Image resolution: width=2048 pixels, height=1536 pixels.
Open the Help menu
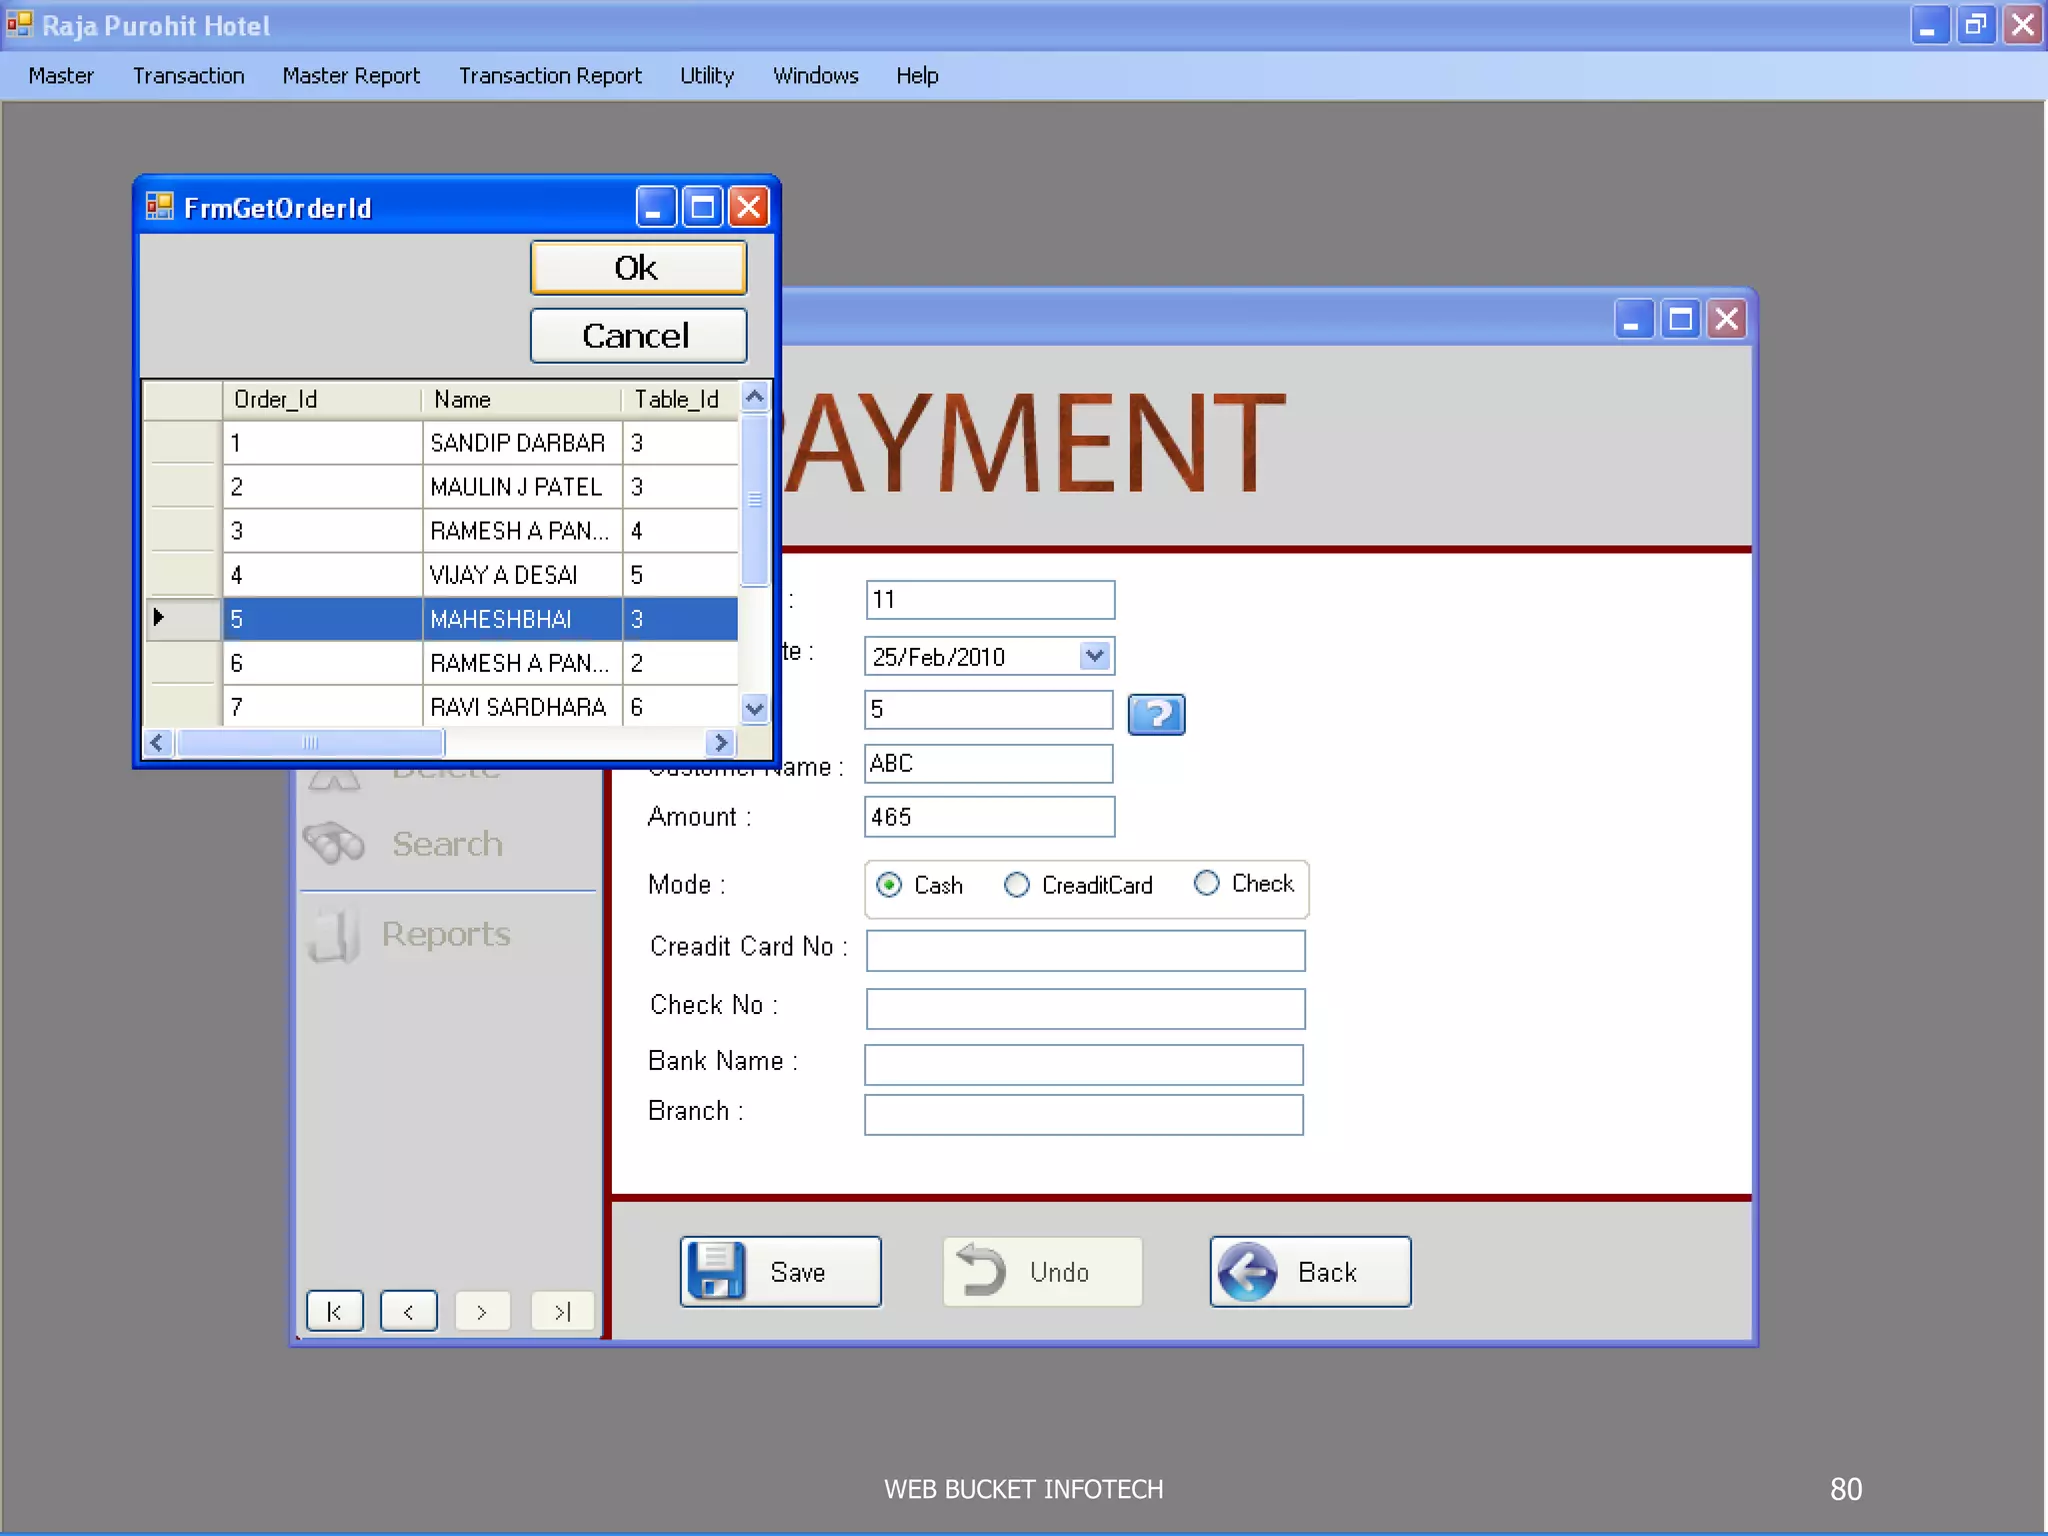917,76
